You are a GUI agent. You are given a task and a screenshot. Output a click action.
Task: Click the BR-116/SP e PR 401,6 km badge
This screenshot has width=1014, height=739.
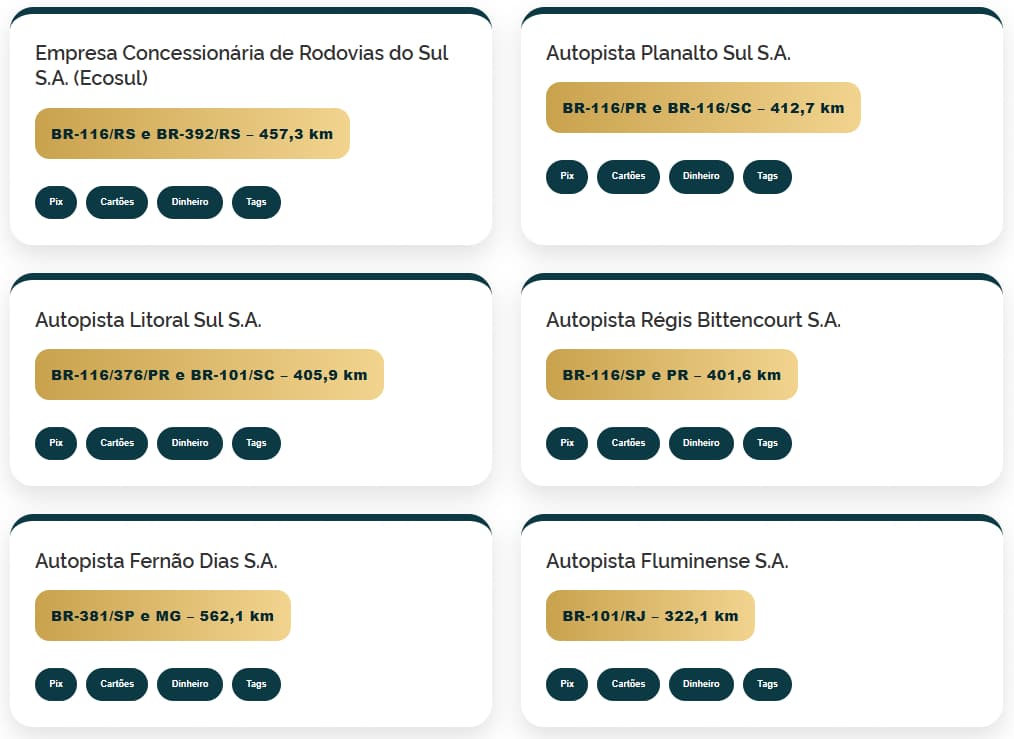click(x=671, y=375)
